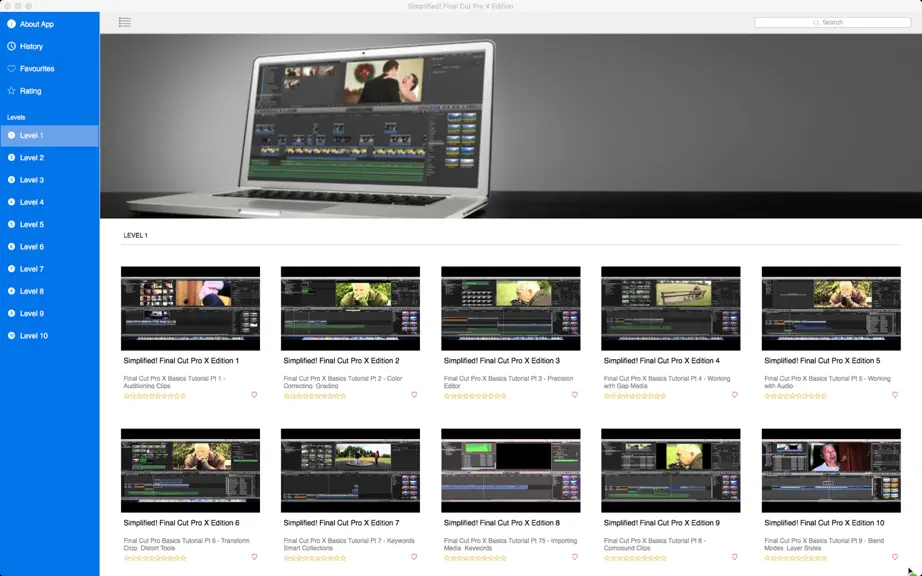The height and width of the screenshot is (576, 922).
Task: Open the Edition 5 video thumbnail
Action: (x=831, y=309)
